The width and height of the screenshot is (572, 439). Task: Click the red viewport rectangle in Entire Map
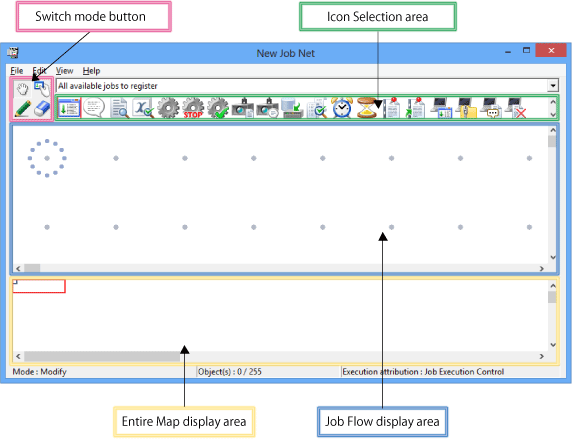39,286
